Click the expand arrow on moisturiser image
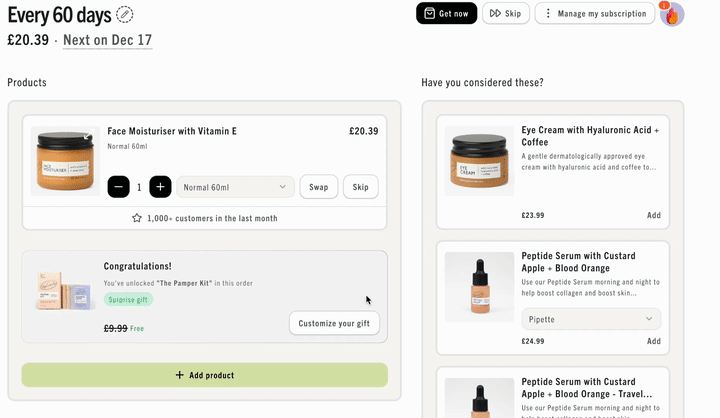The height and width of the screenshot is (418, 720). pyautogui.click(x=88, y=136)
